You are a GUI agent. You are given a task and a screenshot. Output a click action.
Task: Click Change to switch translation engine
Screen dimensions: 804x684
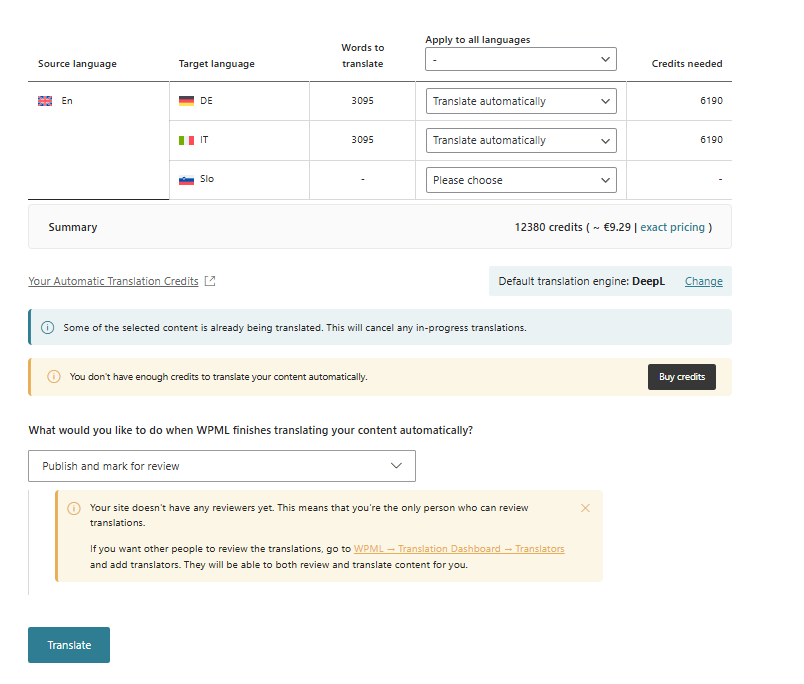(x=704, y=281)
